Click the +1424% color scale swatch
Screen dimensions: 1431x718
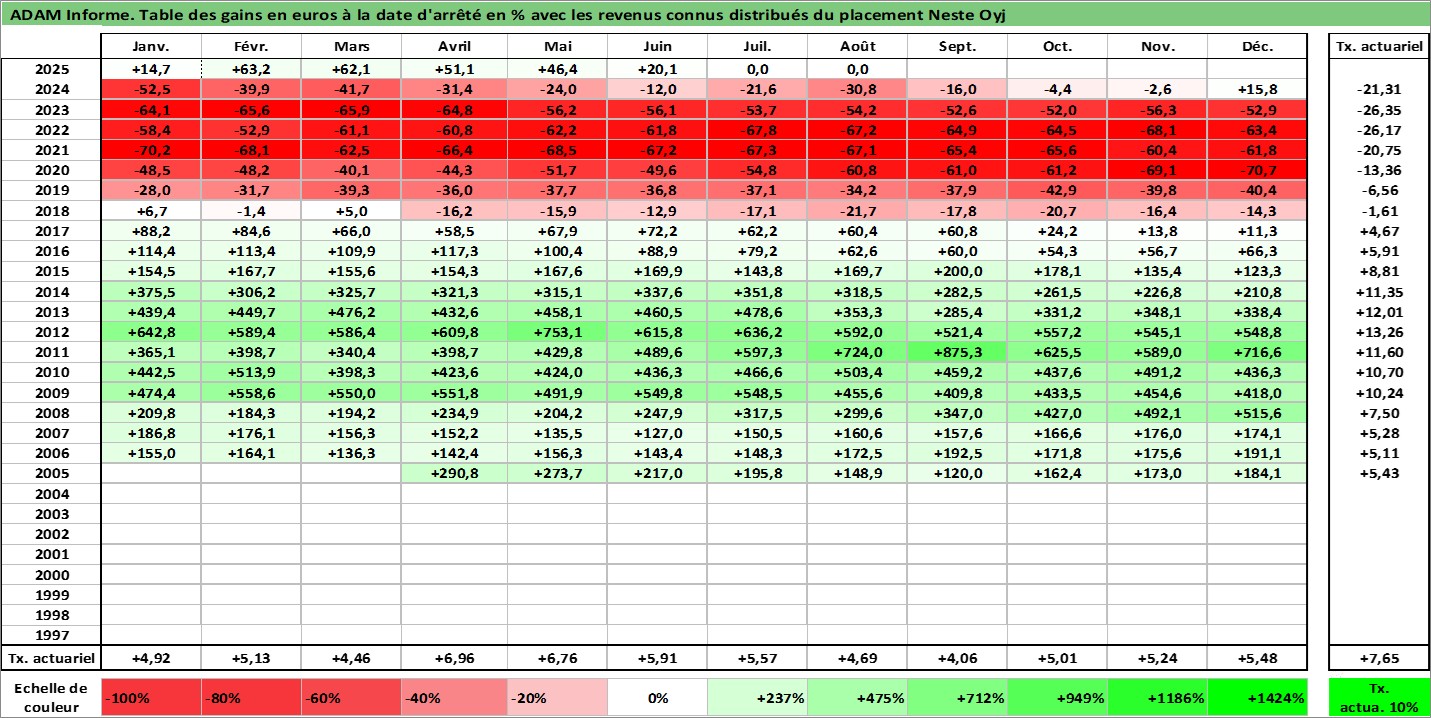[1257, 698]
